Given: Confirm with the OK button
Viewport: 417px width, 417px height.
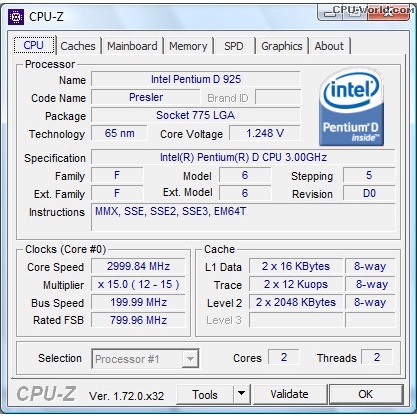Looking at the screenshot, I should click(366, 394).
